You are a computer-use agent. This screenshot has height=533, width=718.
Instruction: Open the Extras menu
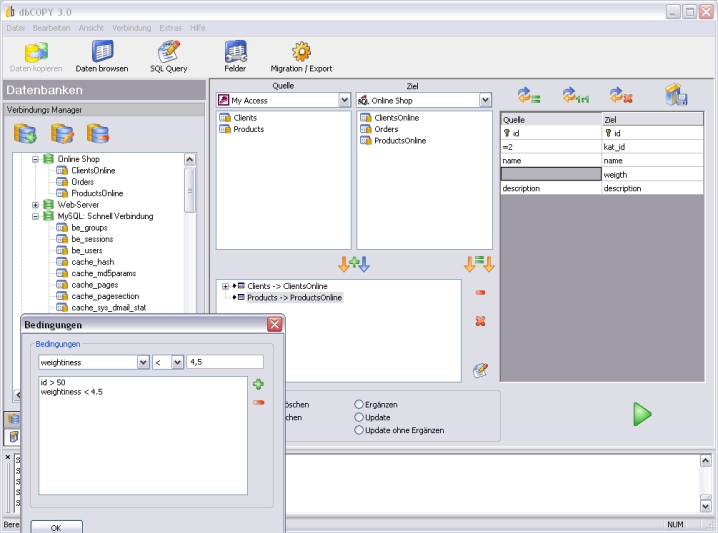tap(171, 28)
